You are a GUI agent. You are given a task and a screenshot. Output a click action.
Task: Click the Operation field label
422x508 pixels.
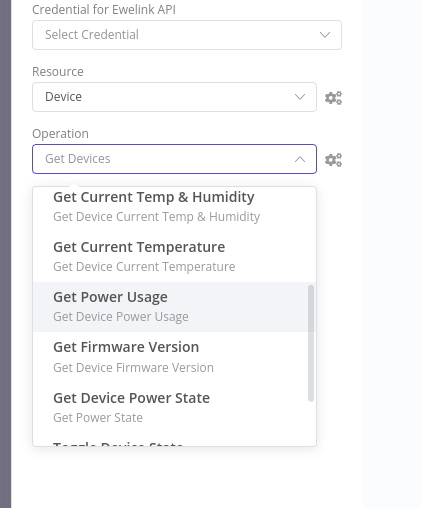point(60,134)
